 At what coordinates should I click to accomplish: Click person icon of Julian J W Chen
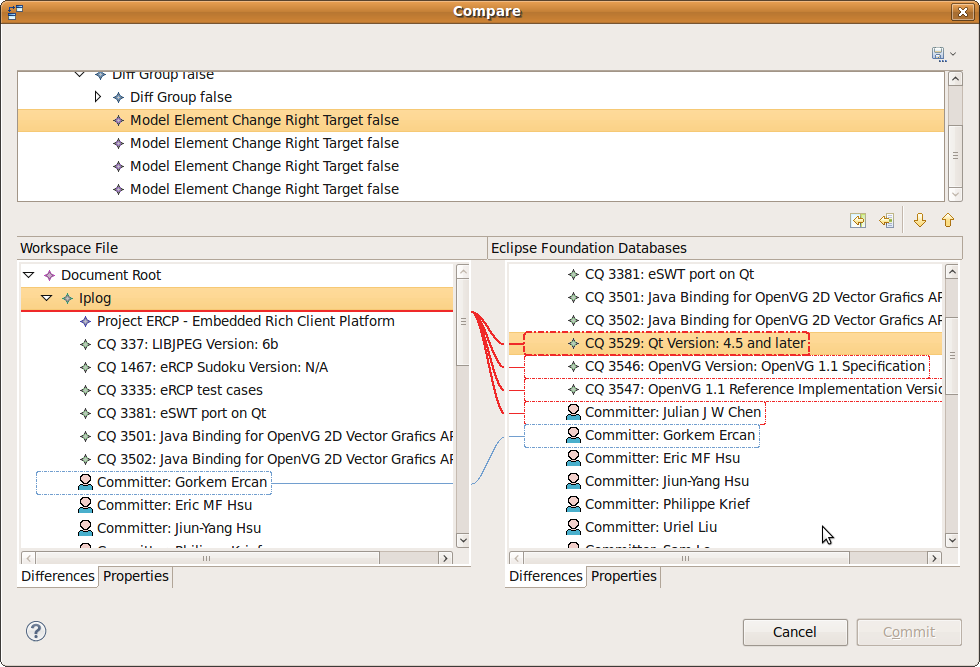point(573,413)
